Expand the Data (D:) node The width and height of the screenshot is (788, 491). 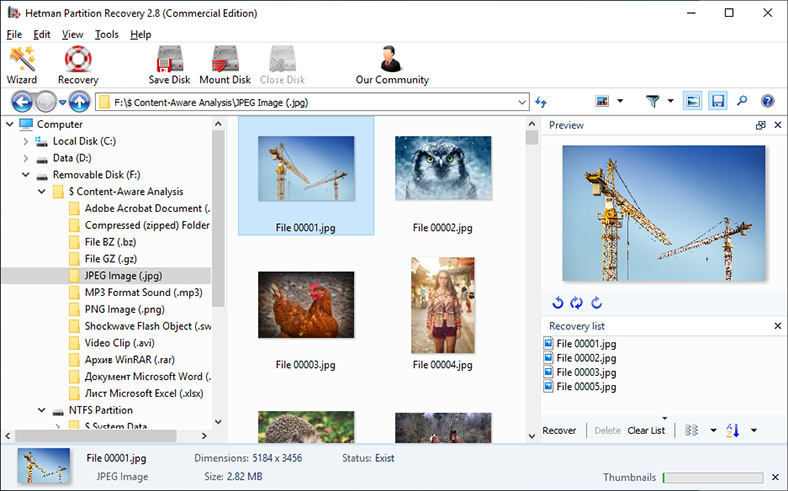click(x=26, y=158)
